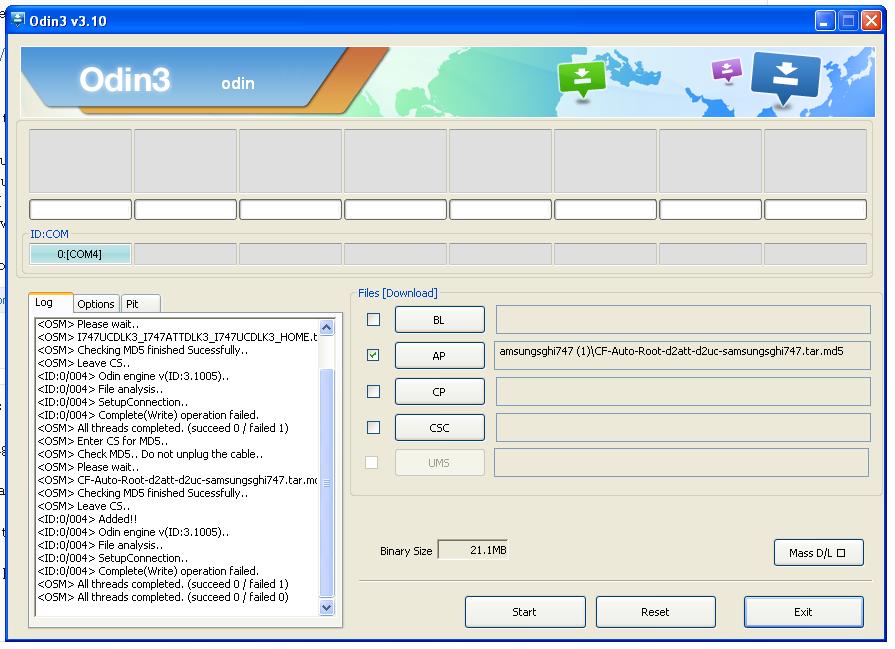
Task: Click the UMS file path field
Action: (682, 463)
